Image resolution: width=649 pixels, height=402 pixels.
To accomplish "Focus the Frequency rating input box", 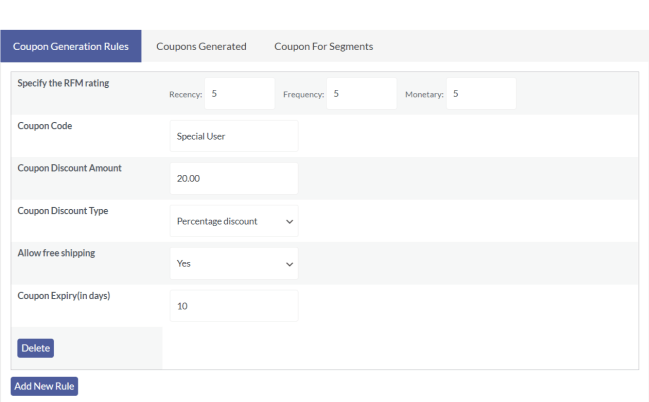I will 361,94.
